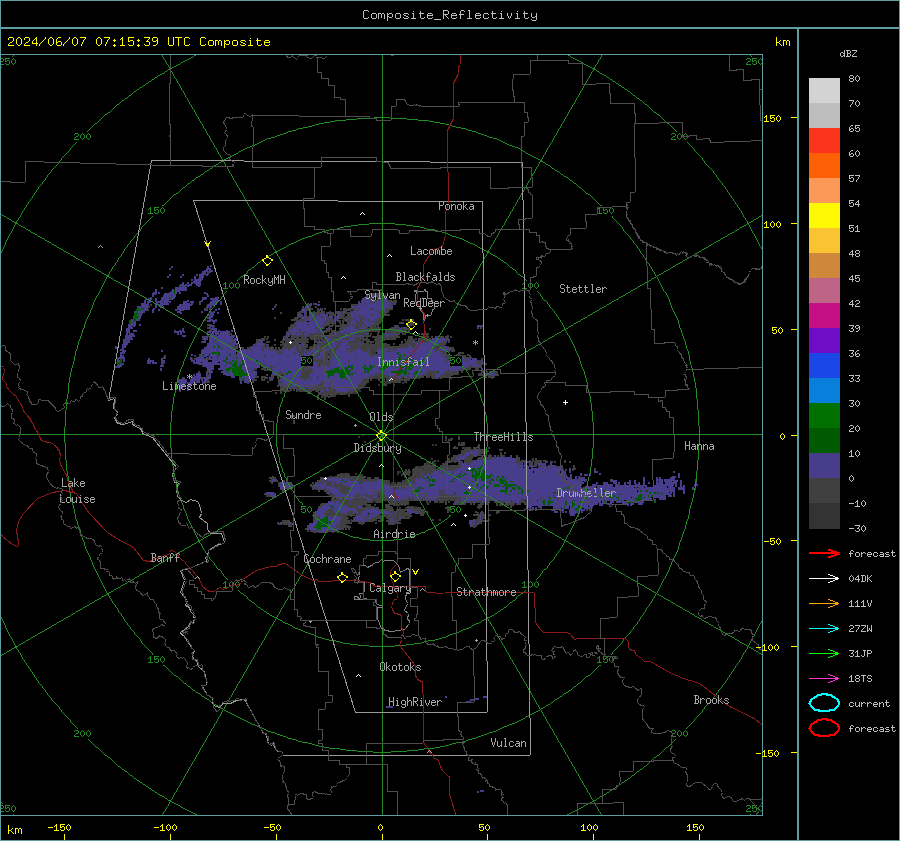The width and height of the screenshot is (900, 841).
Task: Click the yellow diamond marker below RedDeer
Action: click(411, 325)
